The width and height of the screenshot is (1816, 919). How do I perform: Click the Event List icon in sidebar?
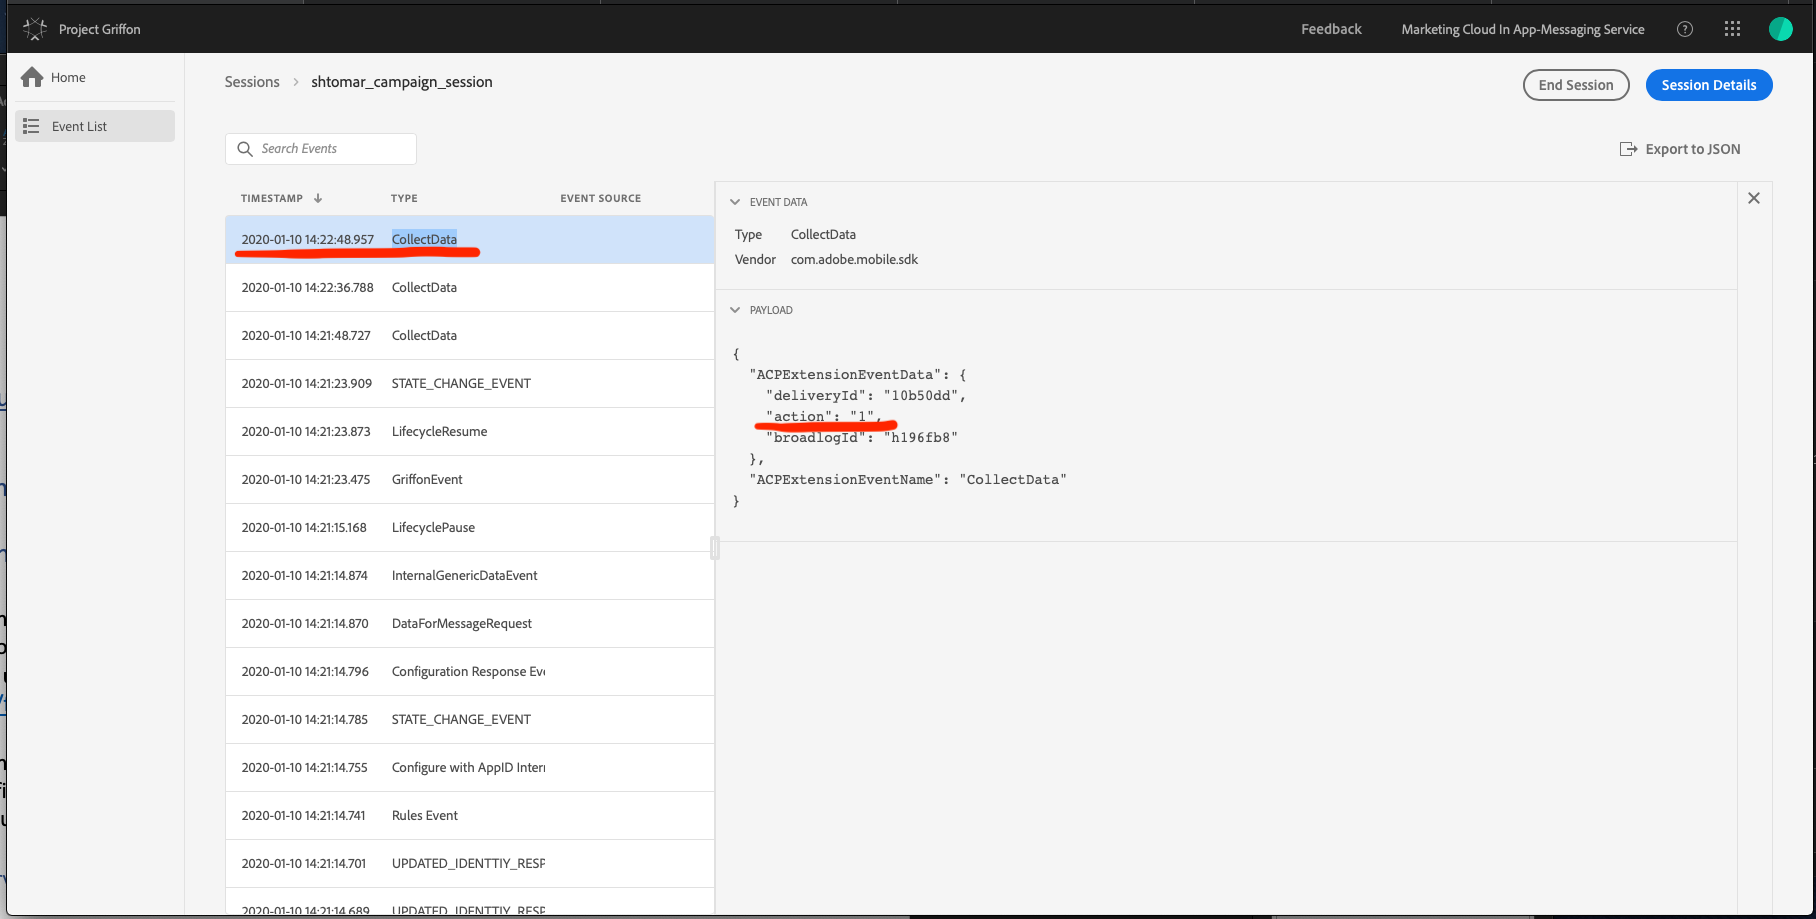31,126
